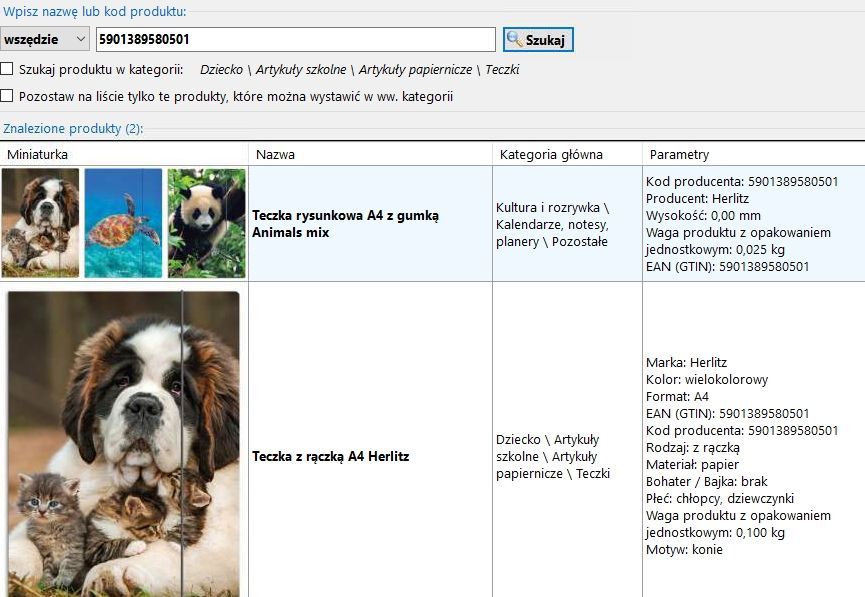Select the panda thumbnail

tap(206, 223)
